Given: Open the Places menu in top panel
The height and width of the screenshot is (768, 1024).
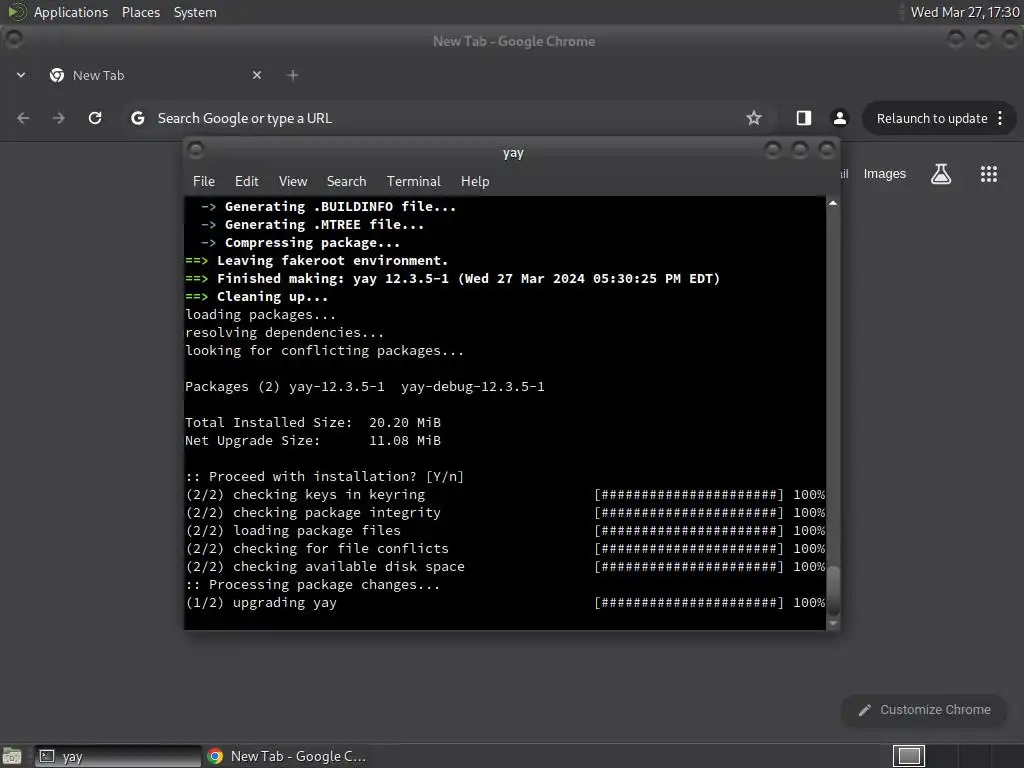Looking at the screenshot, I should click(140, 12).
